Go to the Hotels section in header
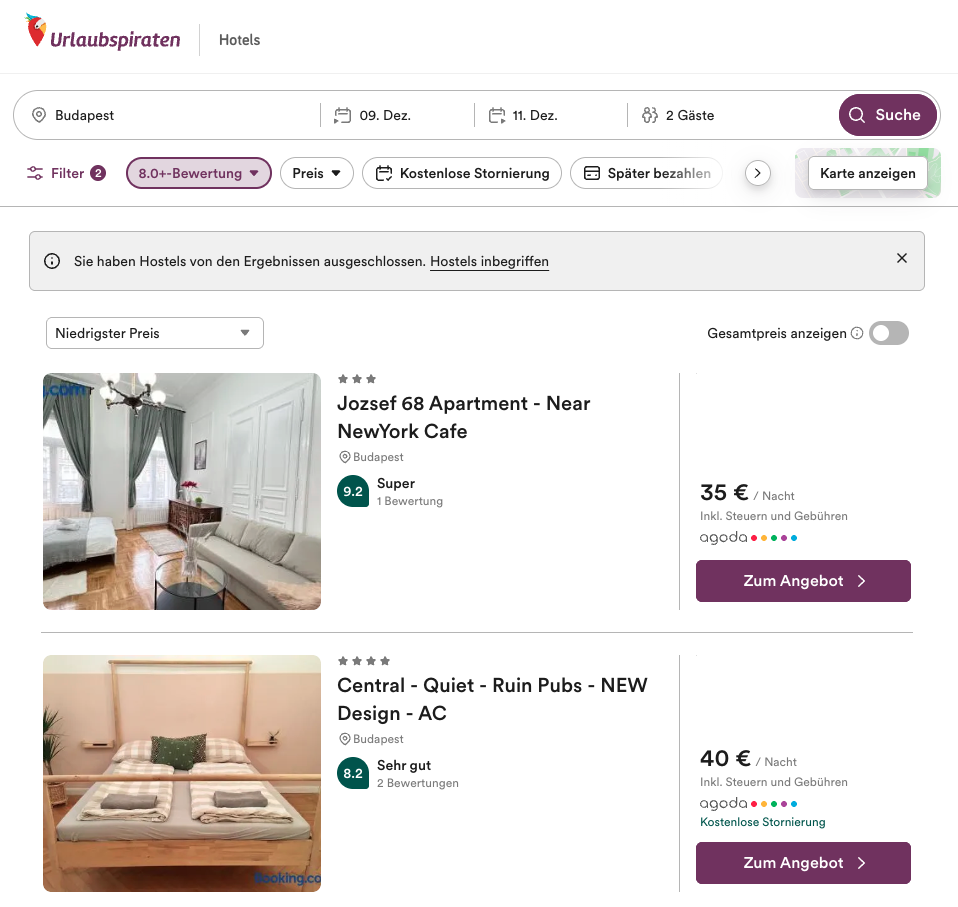 tap(239, 40)
